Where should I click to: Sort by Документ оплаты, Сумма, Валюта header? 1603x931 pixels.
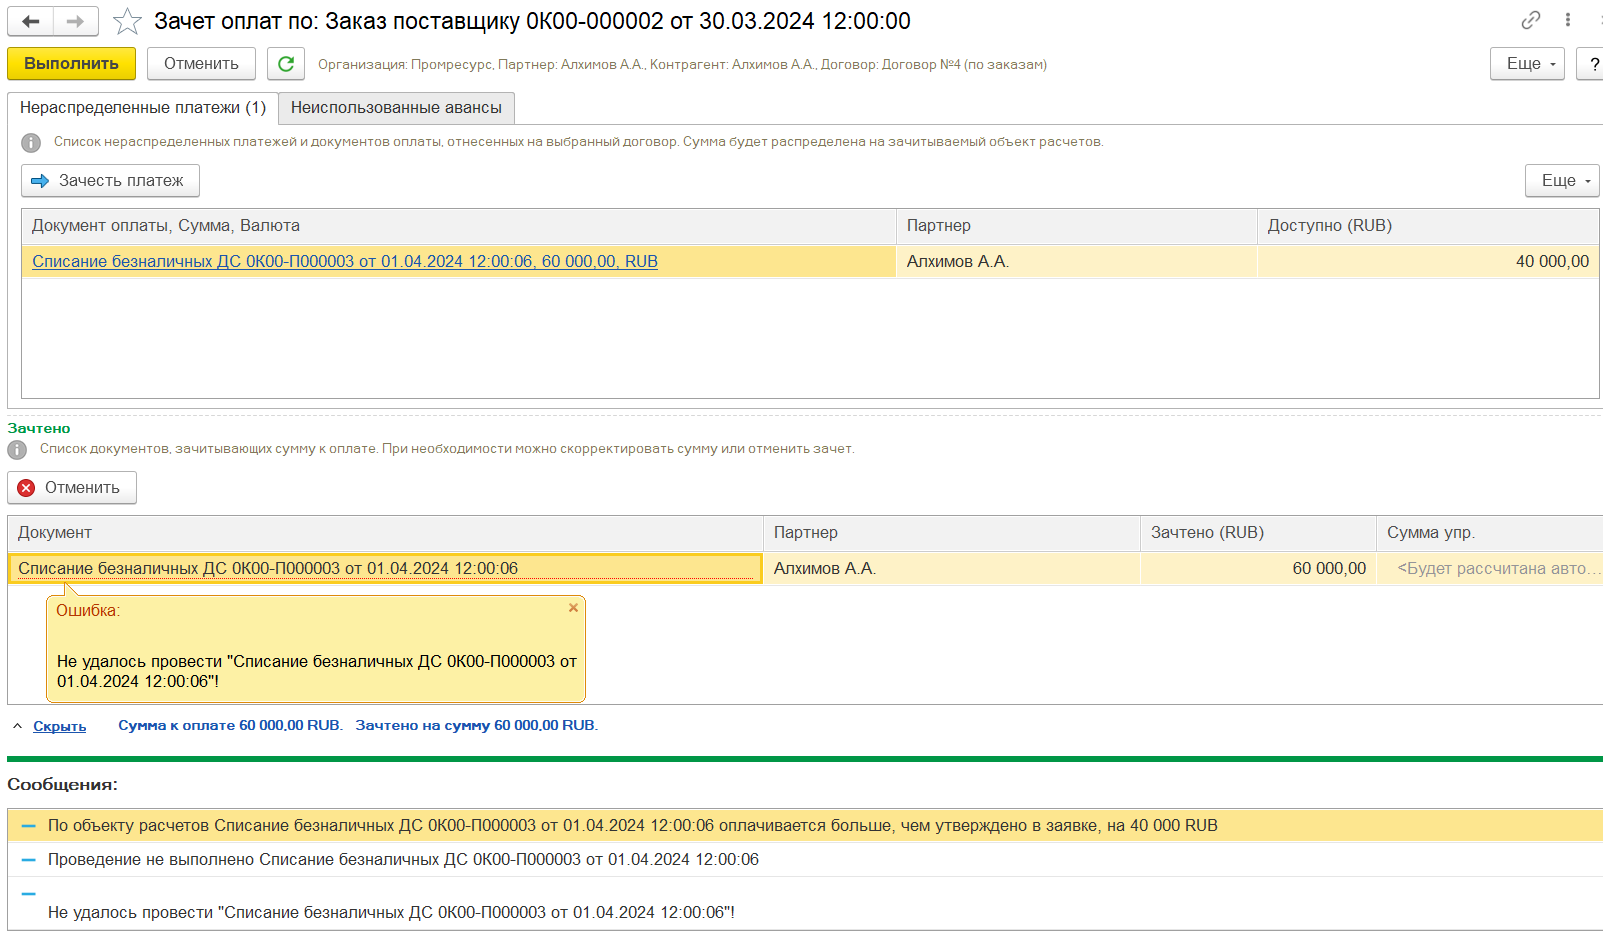click(458, 226)
